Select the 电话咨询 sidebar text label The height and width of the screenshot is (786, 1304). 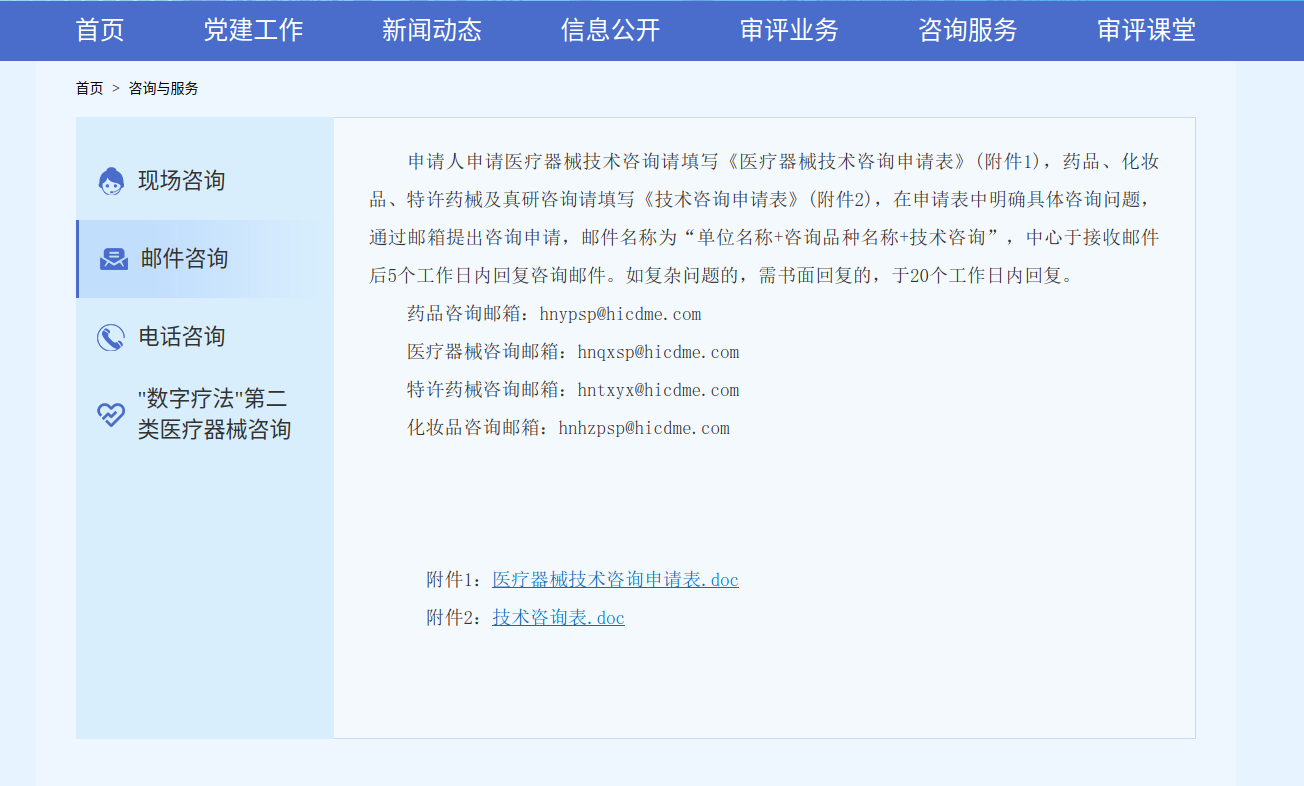181,337
